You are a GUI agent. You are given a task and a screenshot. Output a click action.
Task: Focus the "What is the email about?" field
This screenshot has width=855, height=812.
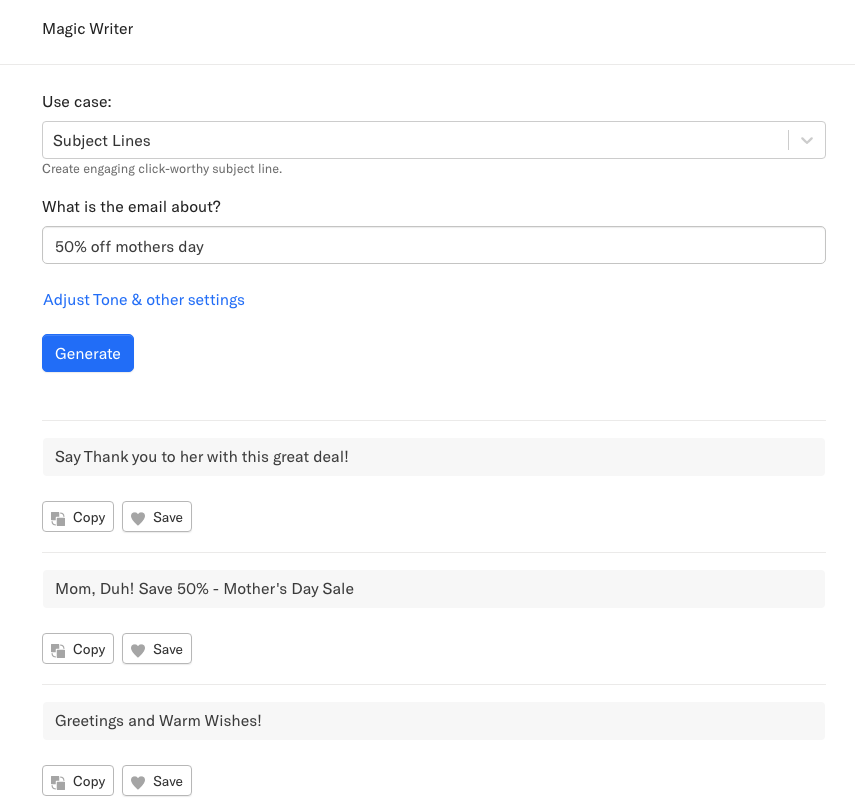pos(434,246)
